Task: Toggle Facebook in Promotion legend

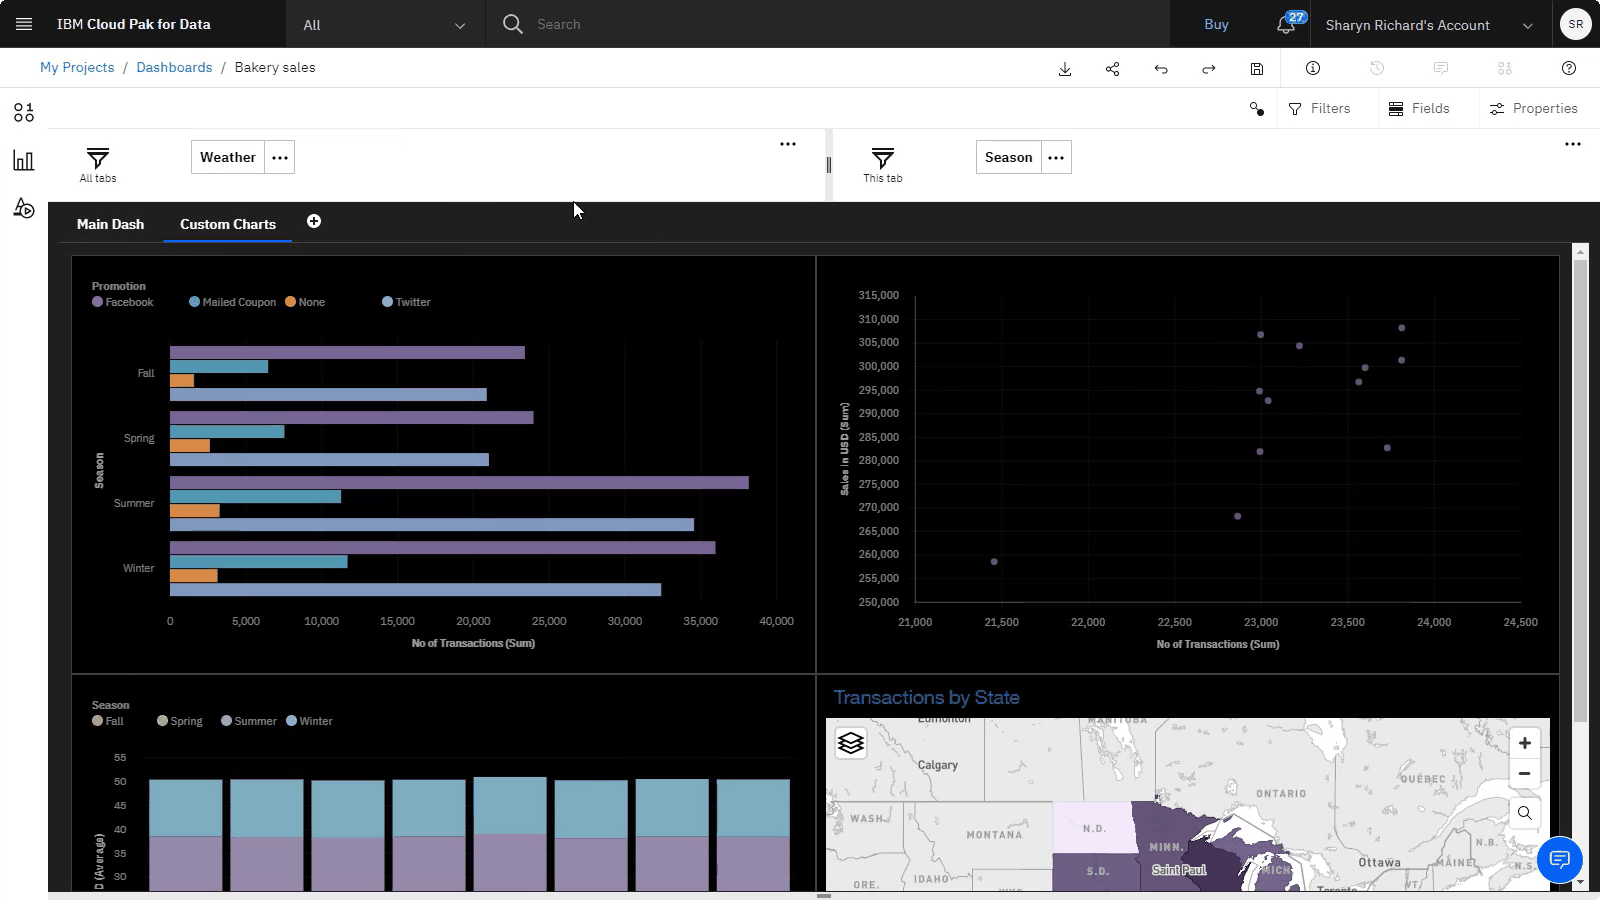Action: [x=123, y=302]
